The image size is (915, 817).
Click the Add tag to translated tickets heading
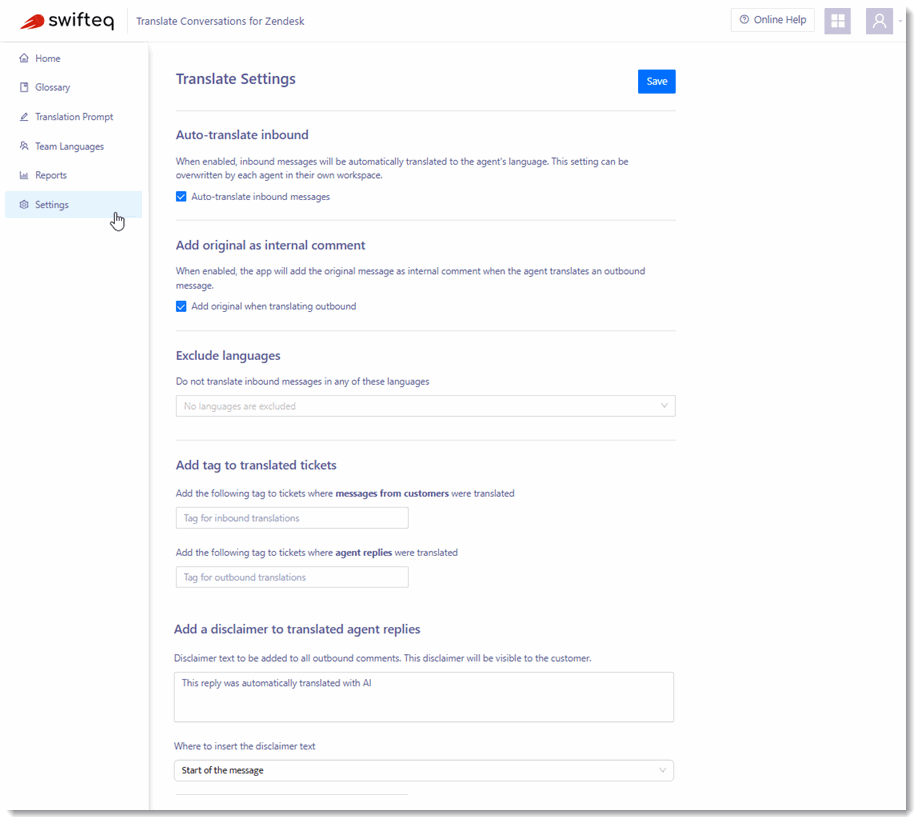256,465
